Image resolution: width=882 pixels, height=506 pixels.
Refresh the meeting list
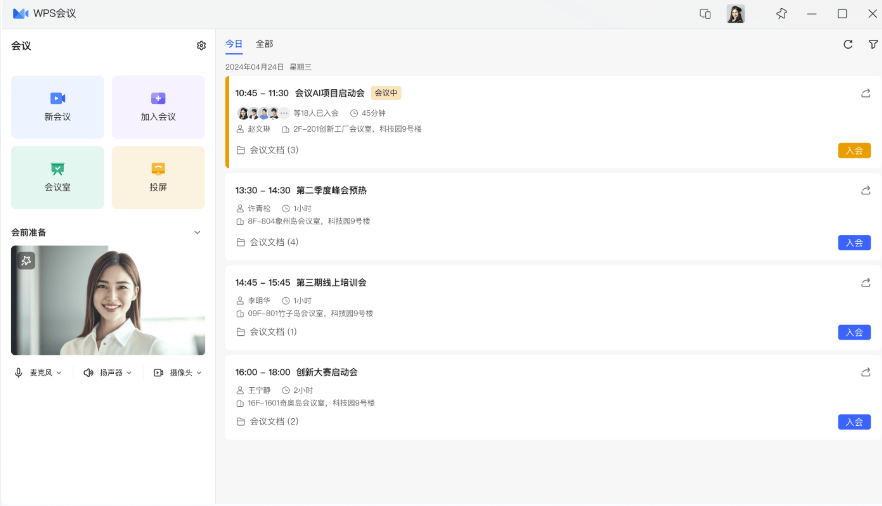[848, 44]
